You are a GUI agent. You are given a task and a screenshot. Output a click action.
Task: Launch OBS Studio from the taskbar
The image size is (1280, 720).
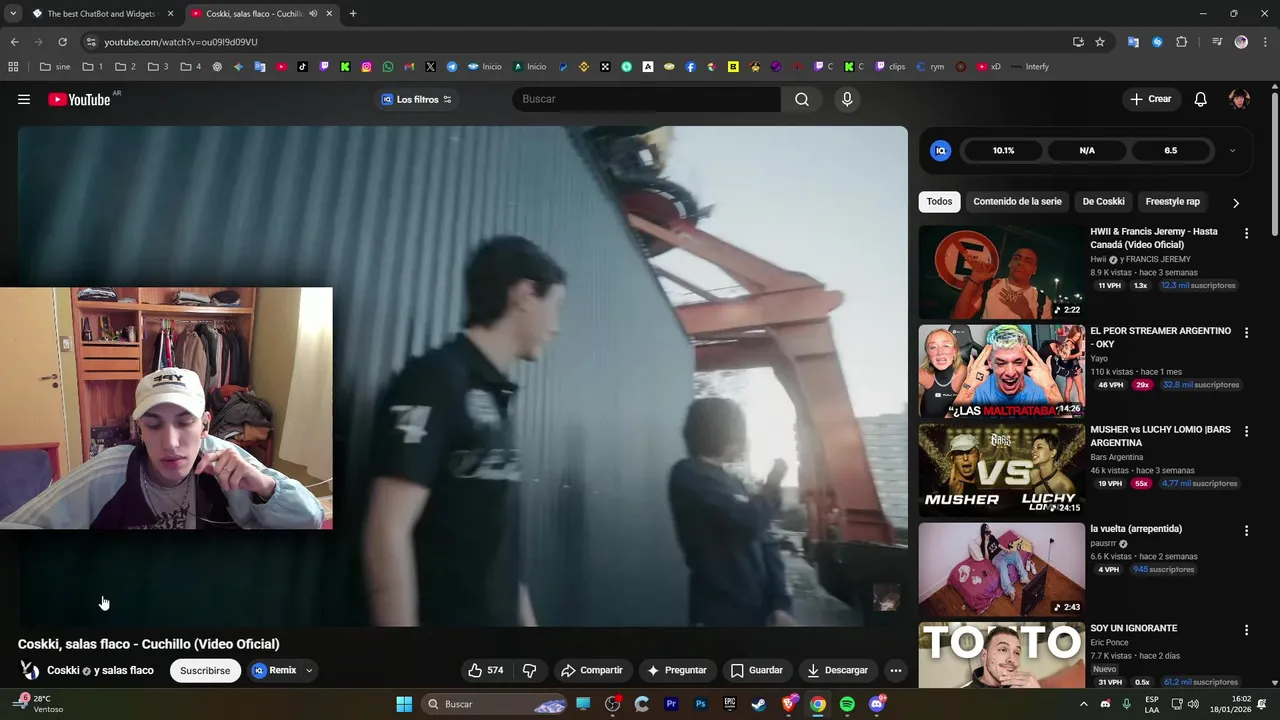[613, 704]
